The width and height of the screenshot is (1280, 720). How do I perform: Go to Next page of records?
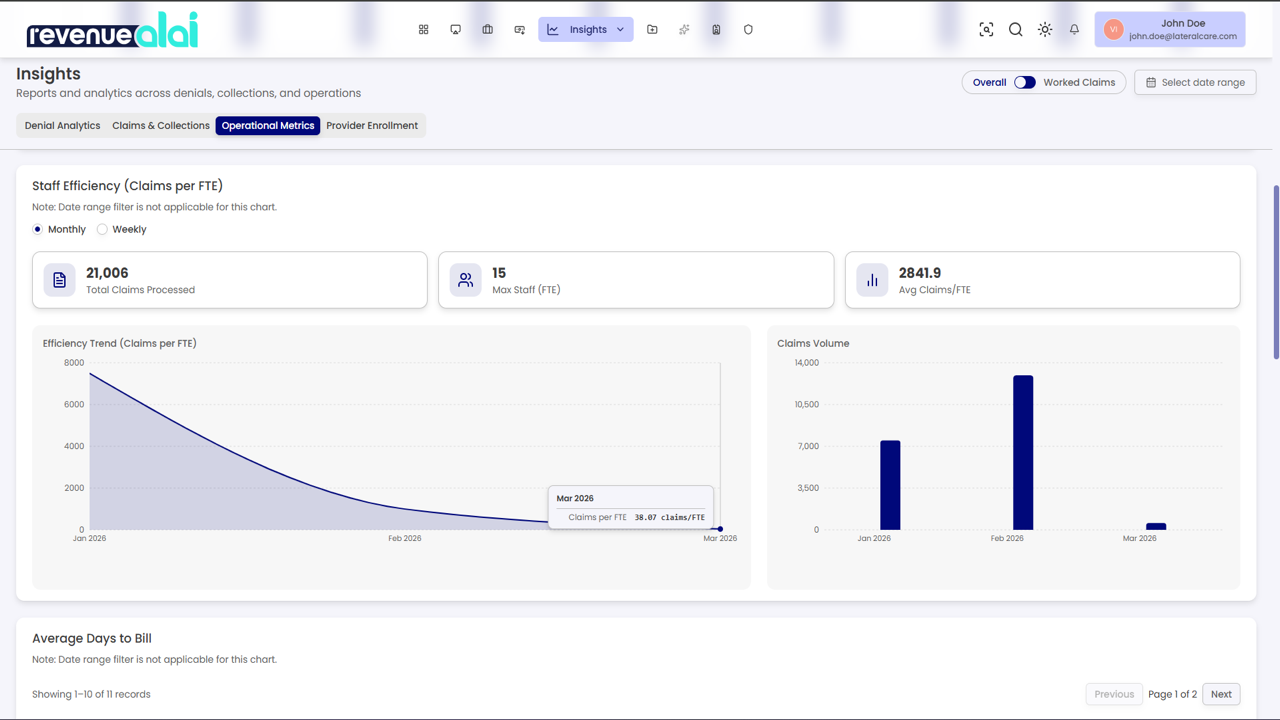click(1221, 694)
